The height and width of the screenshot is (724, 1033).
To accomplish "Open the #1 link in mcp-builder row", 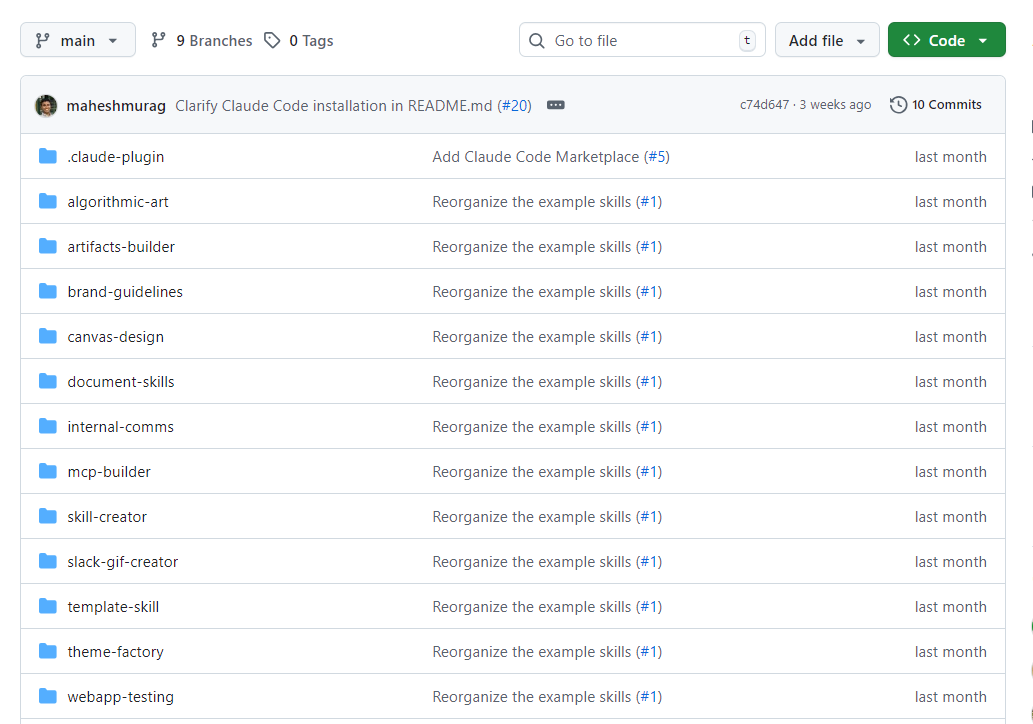I will [649, 472].
